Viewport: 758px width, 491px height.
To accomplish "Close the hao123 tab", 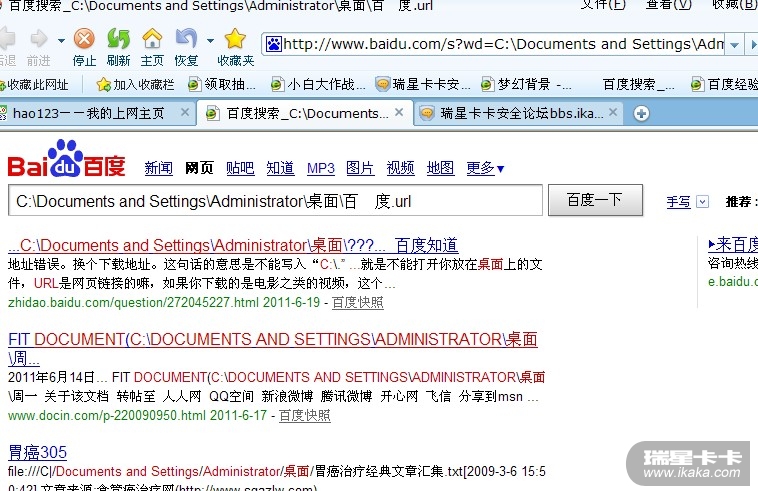I will [x=185, y=112].
